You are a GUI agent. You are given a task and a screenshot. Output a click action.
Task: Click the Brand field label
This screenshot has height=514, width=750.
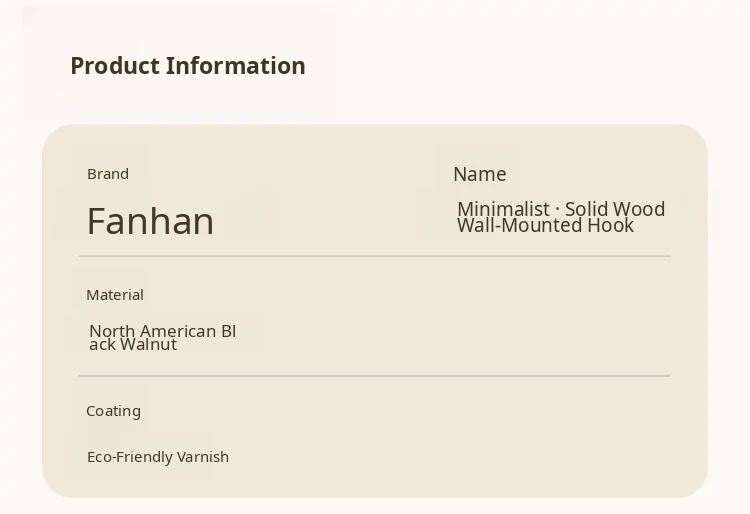(x=108, y=174)
